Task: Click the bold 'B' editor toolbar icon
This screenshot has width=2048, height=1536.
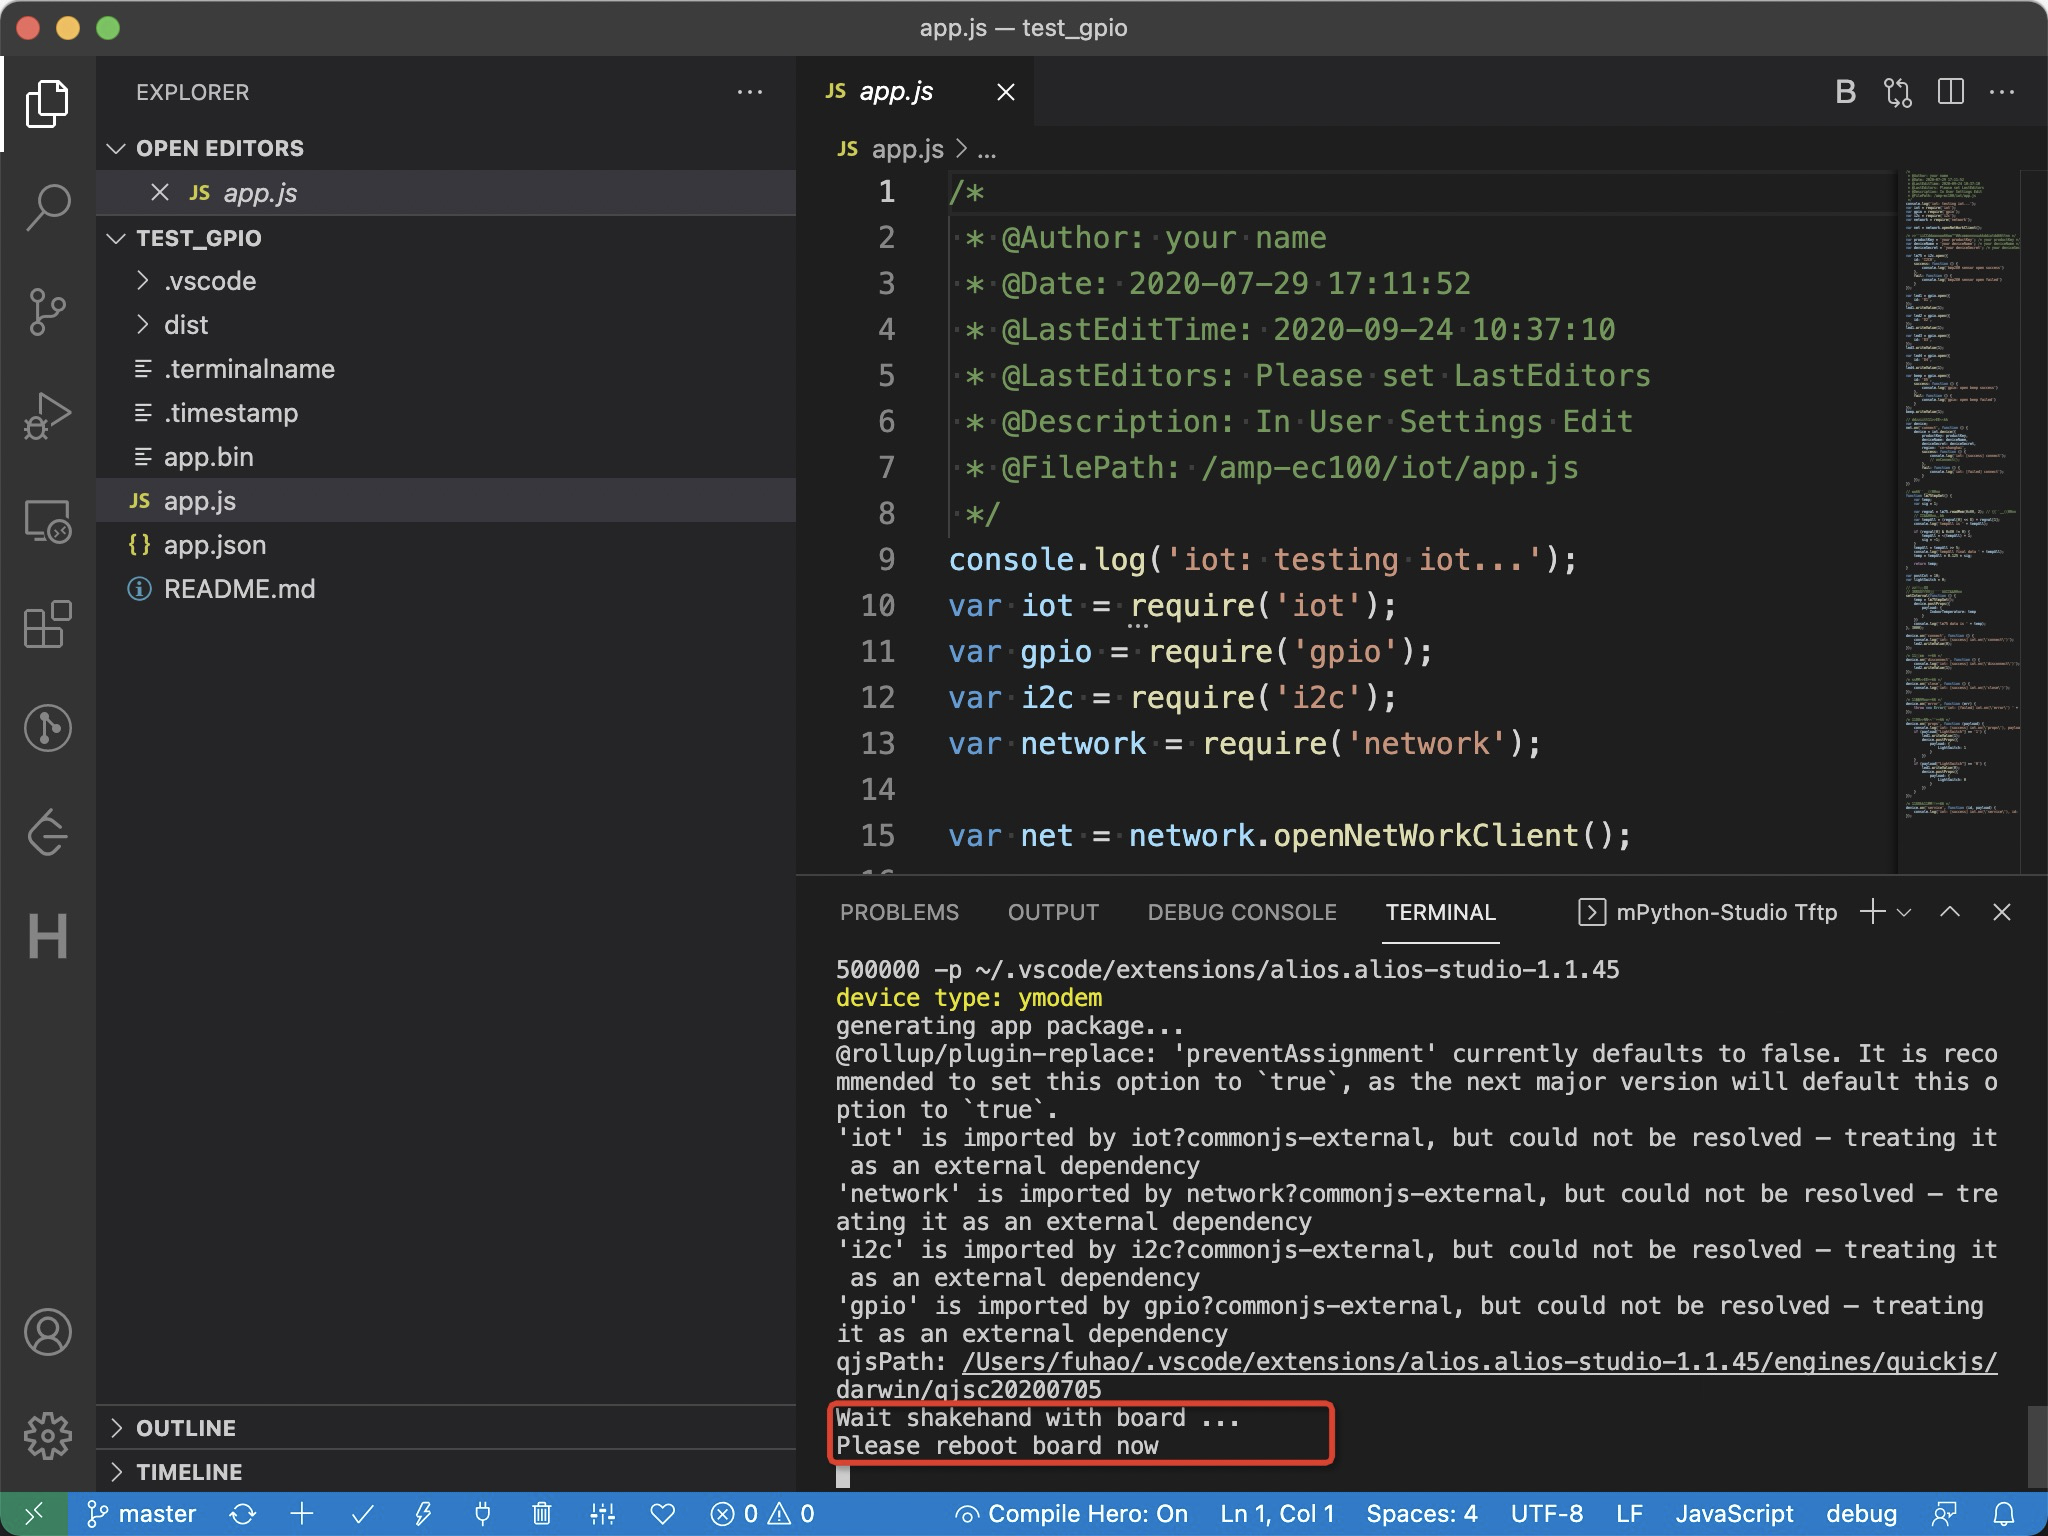Action: 1846,92
